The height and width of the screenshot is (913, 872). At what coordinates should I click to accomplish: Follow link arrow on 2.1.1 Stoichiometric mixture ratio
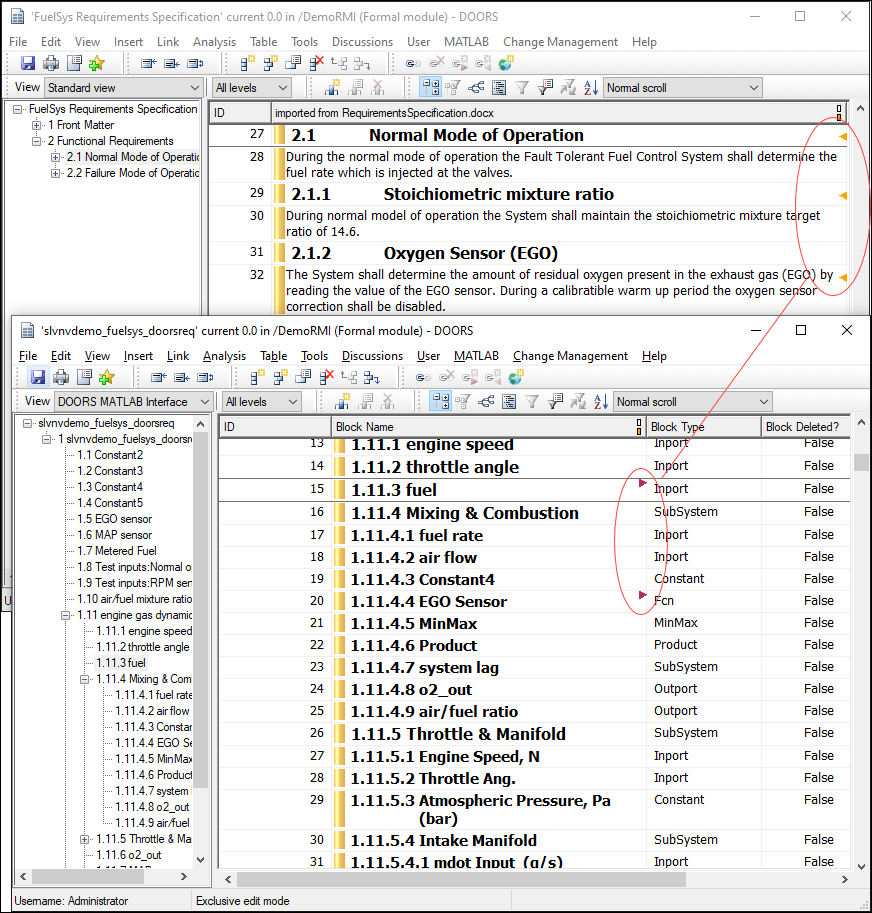pos(842,196)
